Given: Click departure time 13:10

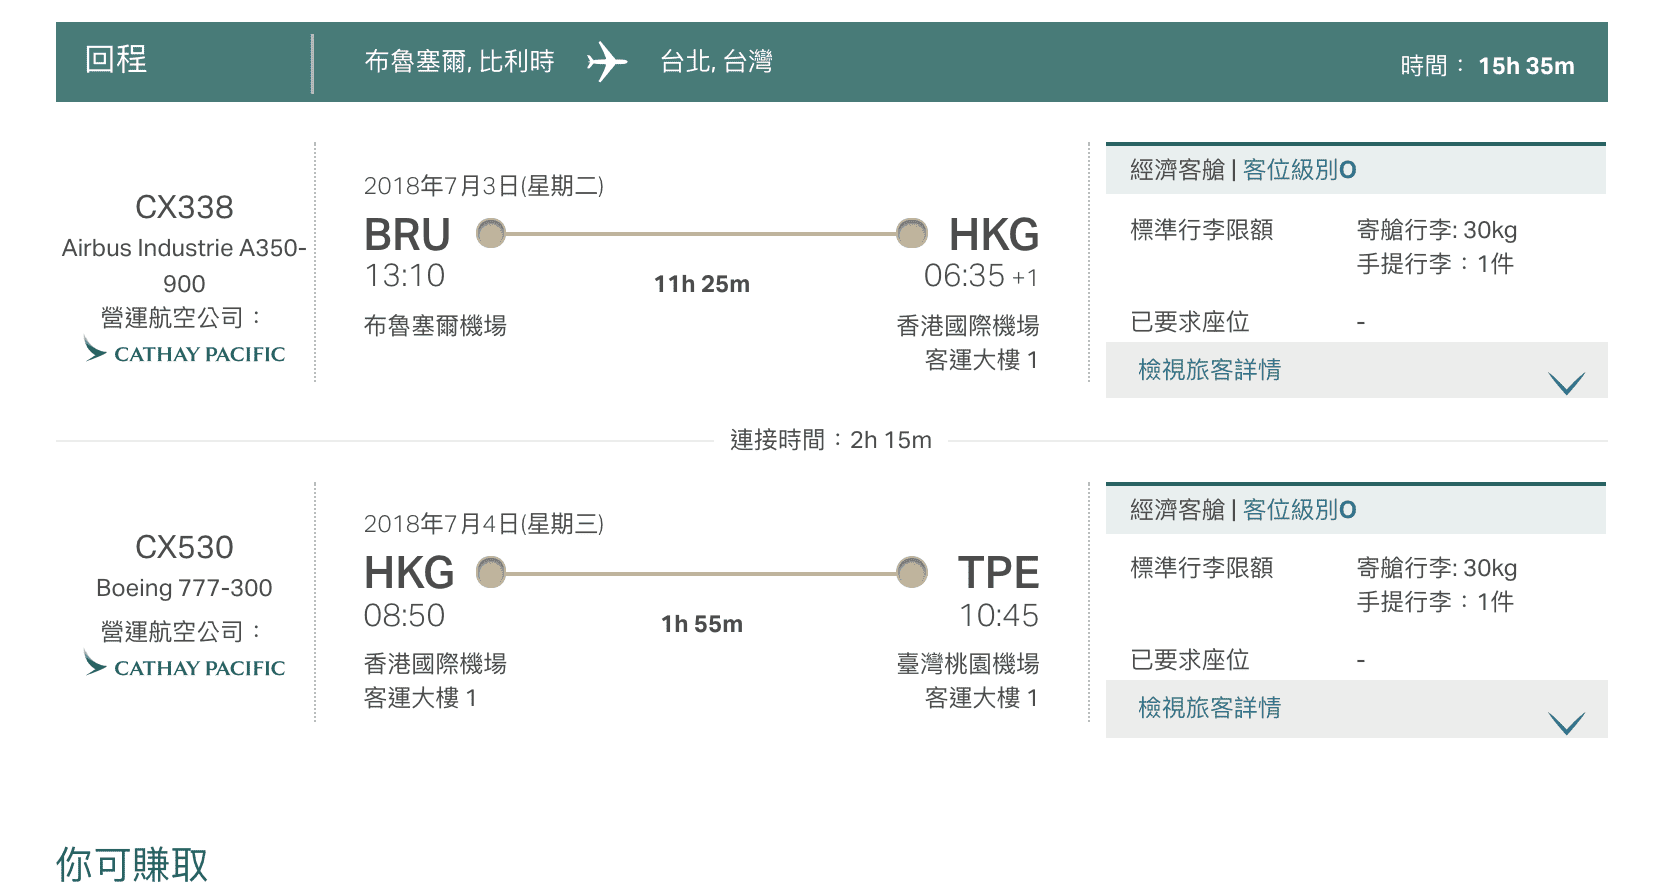Looking at the screenshot, I should [405, 276].
